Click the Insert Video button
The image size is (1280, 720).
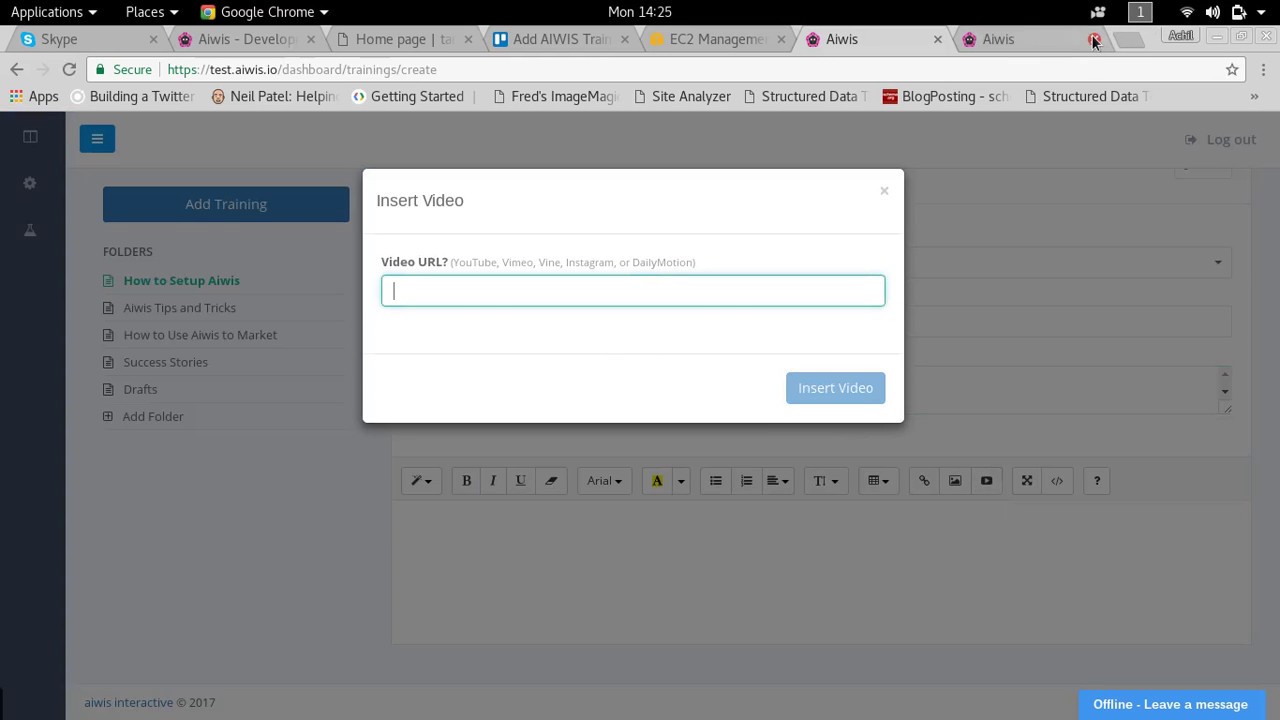point(835,388)
